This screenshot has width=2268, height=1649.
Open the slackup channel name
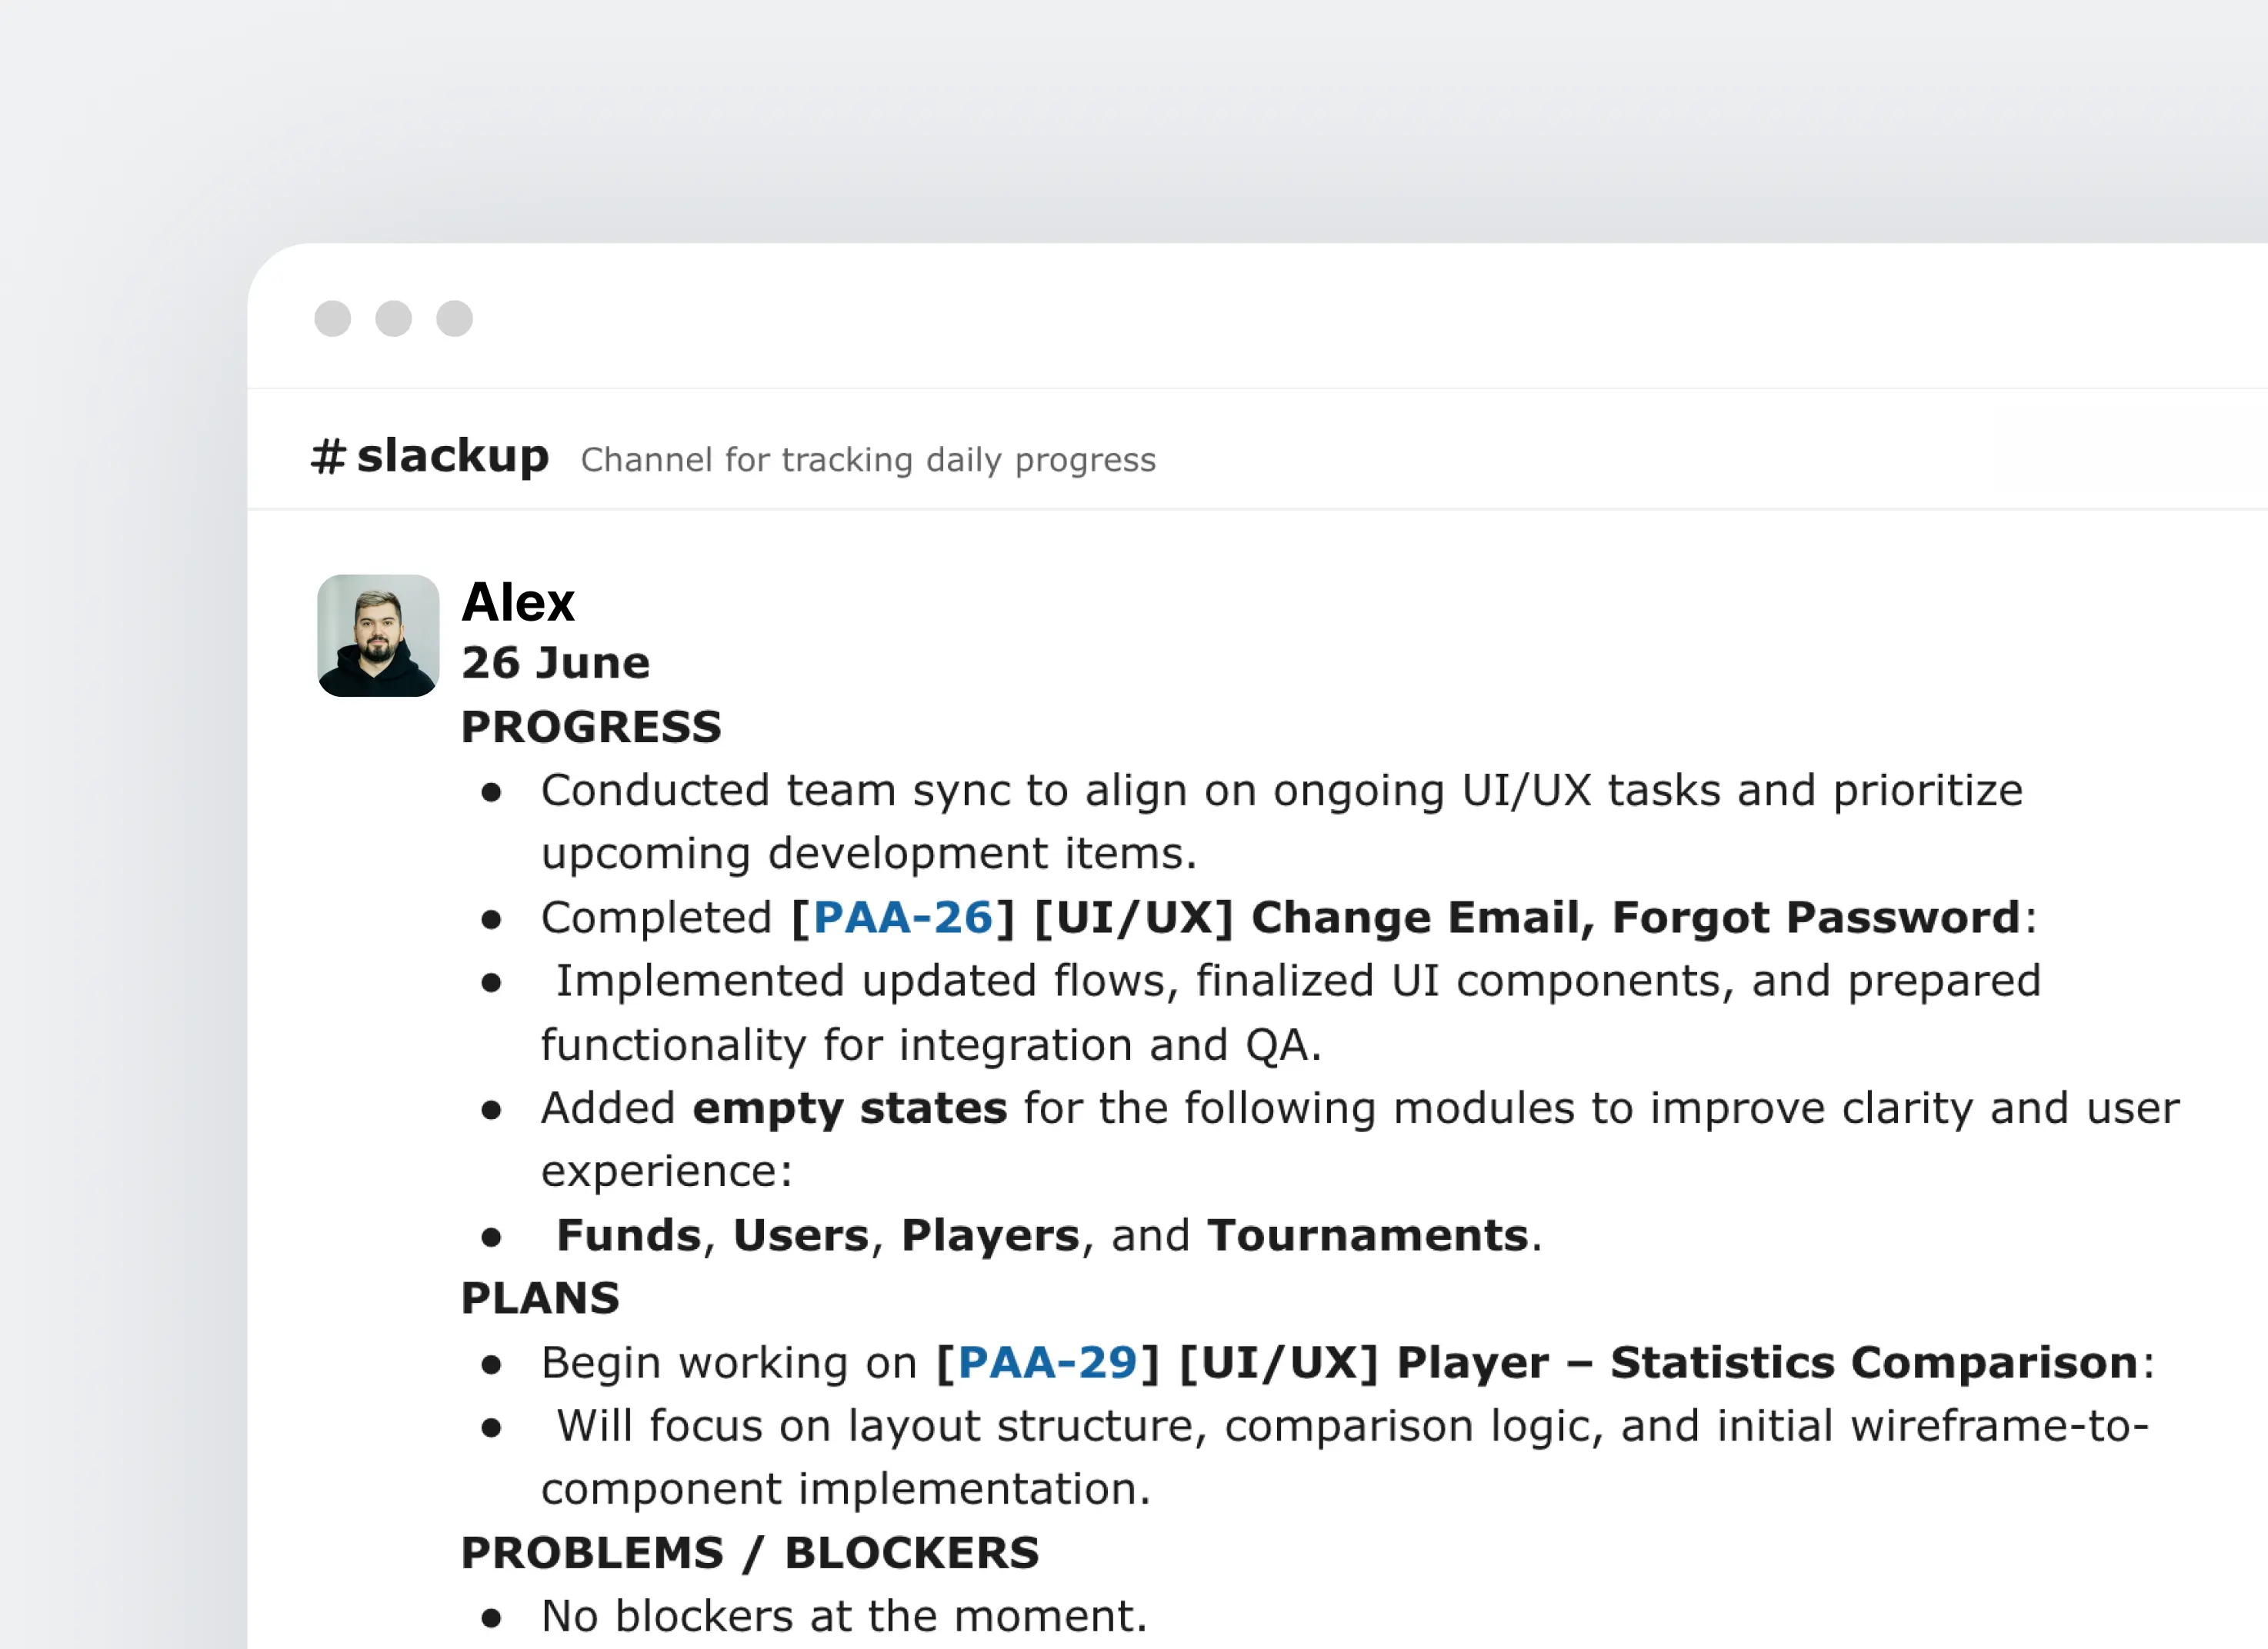pyautogui.click(x=453, y=457)
